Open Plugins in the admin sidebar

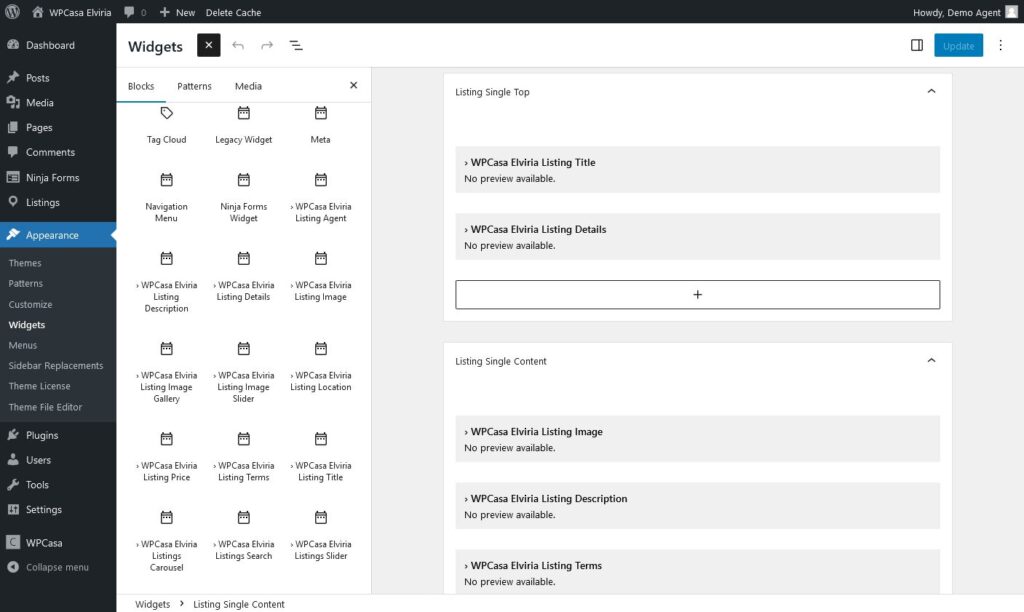pyautogui.click(x=42, y=436)
